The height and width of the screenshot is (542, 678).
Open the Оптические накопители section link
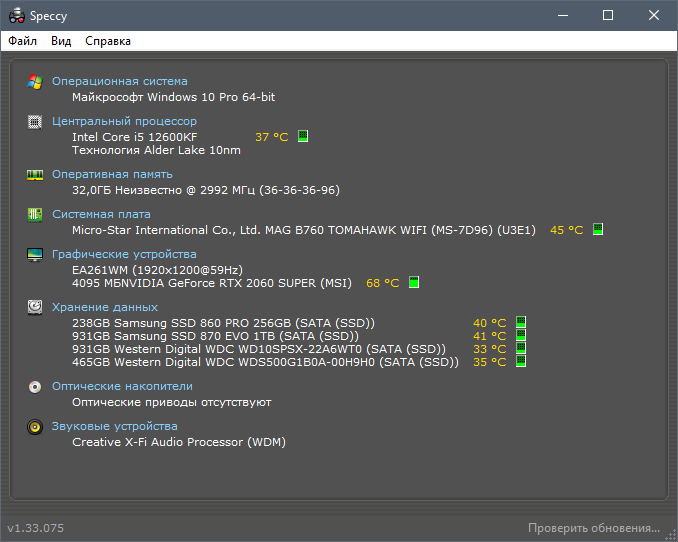pos(122,386)
